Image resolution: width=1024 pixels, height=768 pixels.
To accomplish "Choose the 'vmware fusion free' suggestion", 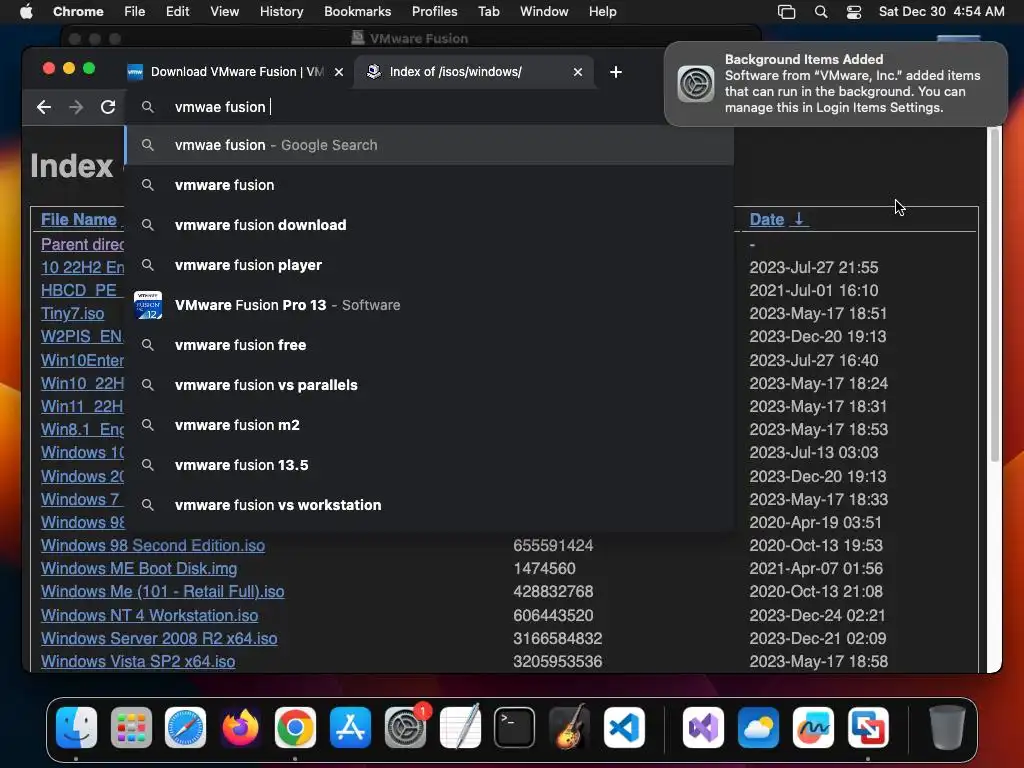I will point(430,345).
